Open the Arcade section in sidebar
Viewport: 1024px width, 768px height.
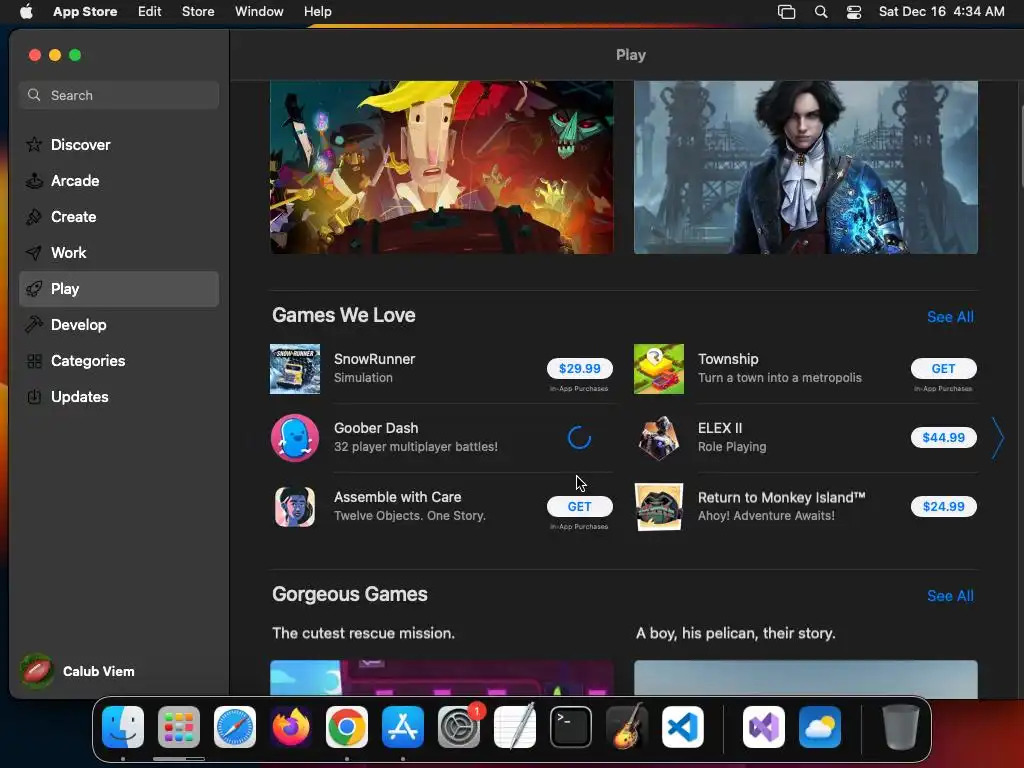[119, 181]
